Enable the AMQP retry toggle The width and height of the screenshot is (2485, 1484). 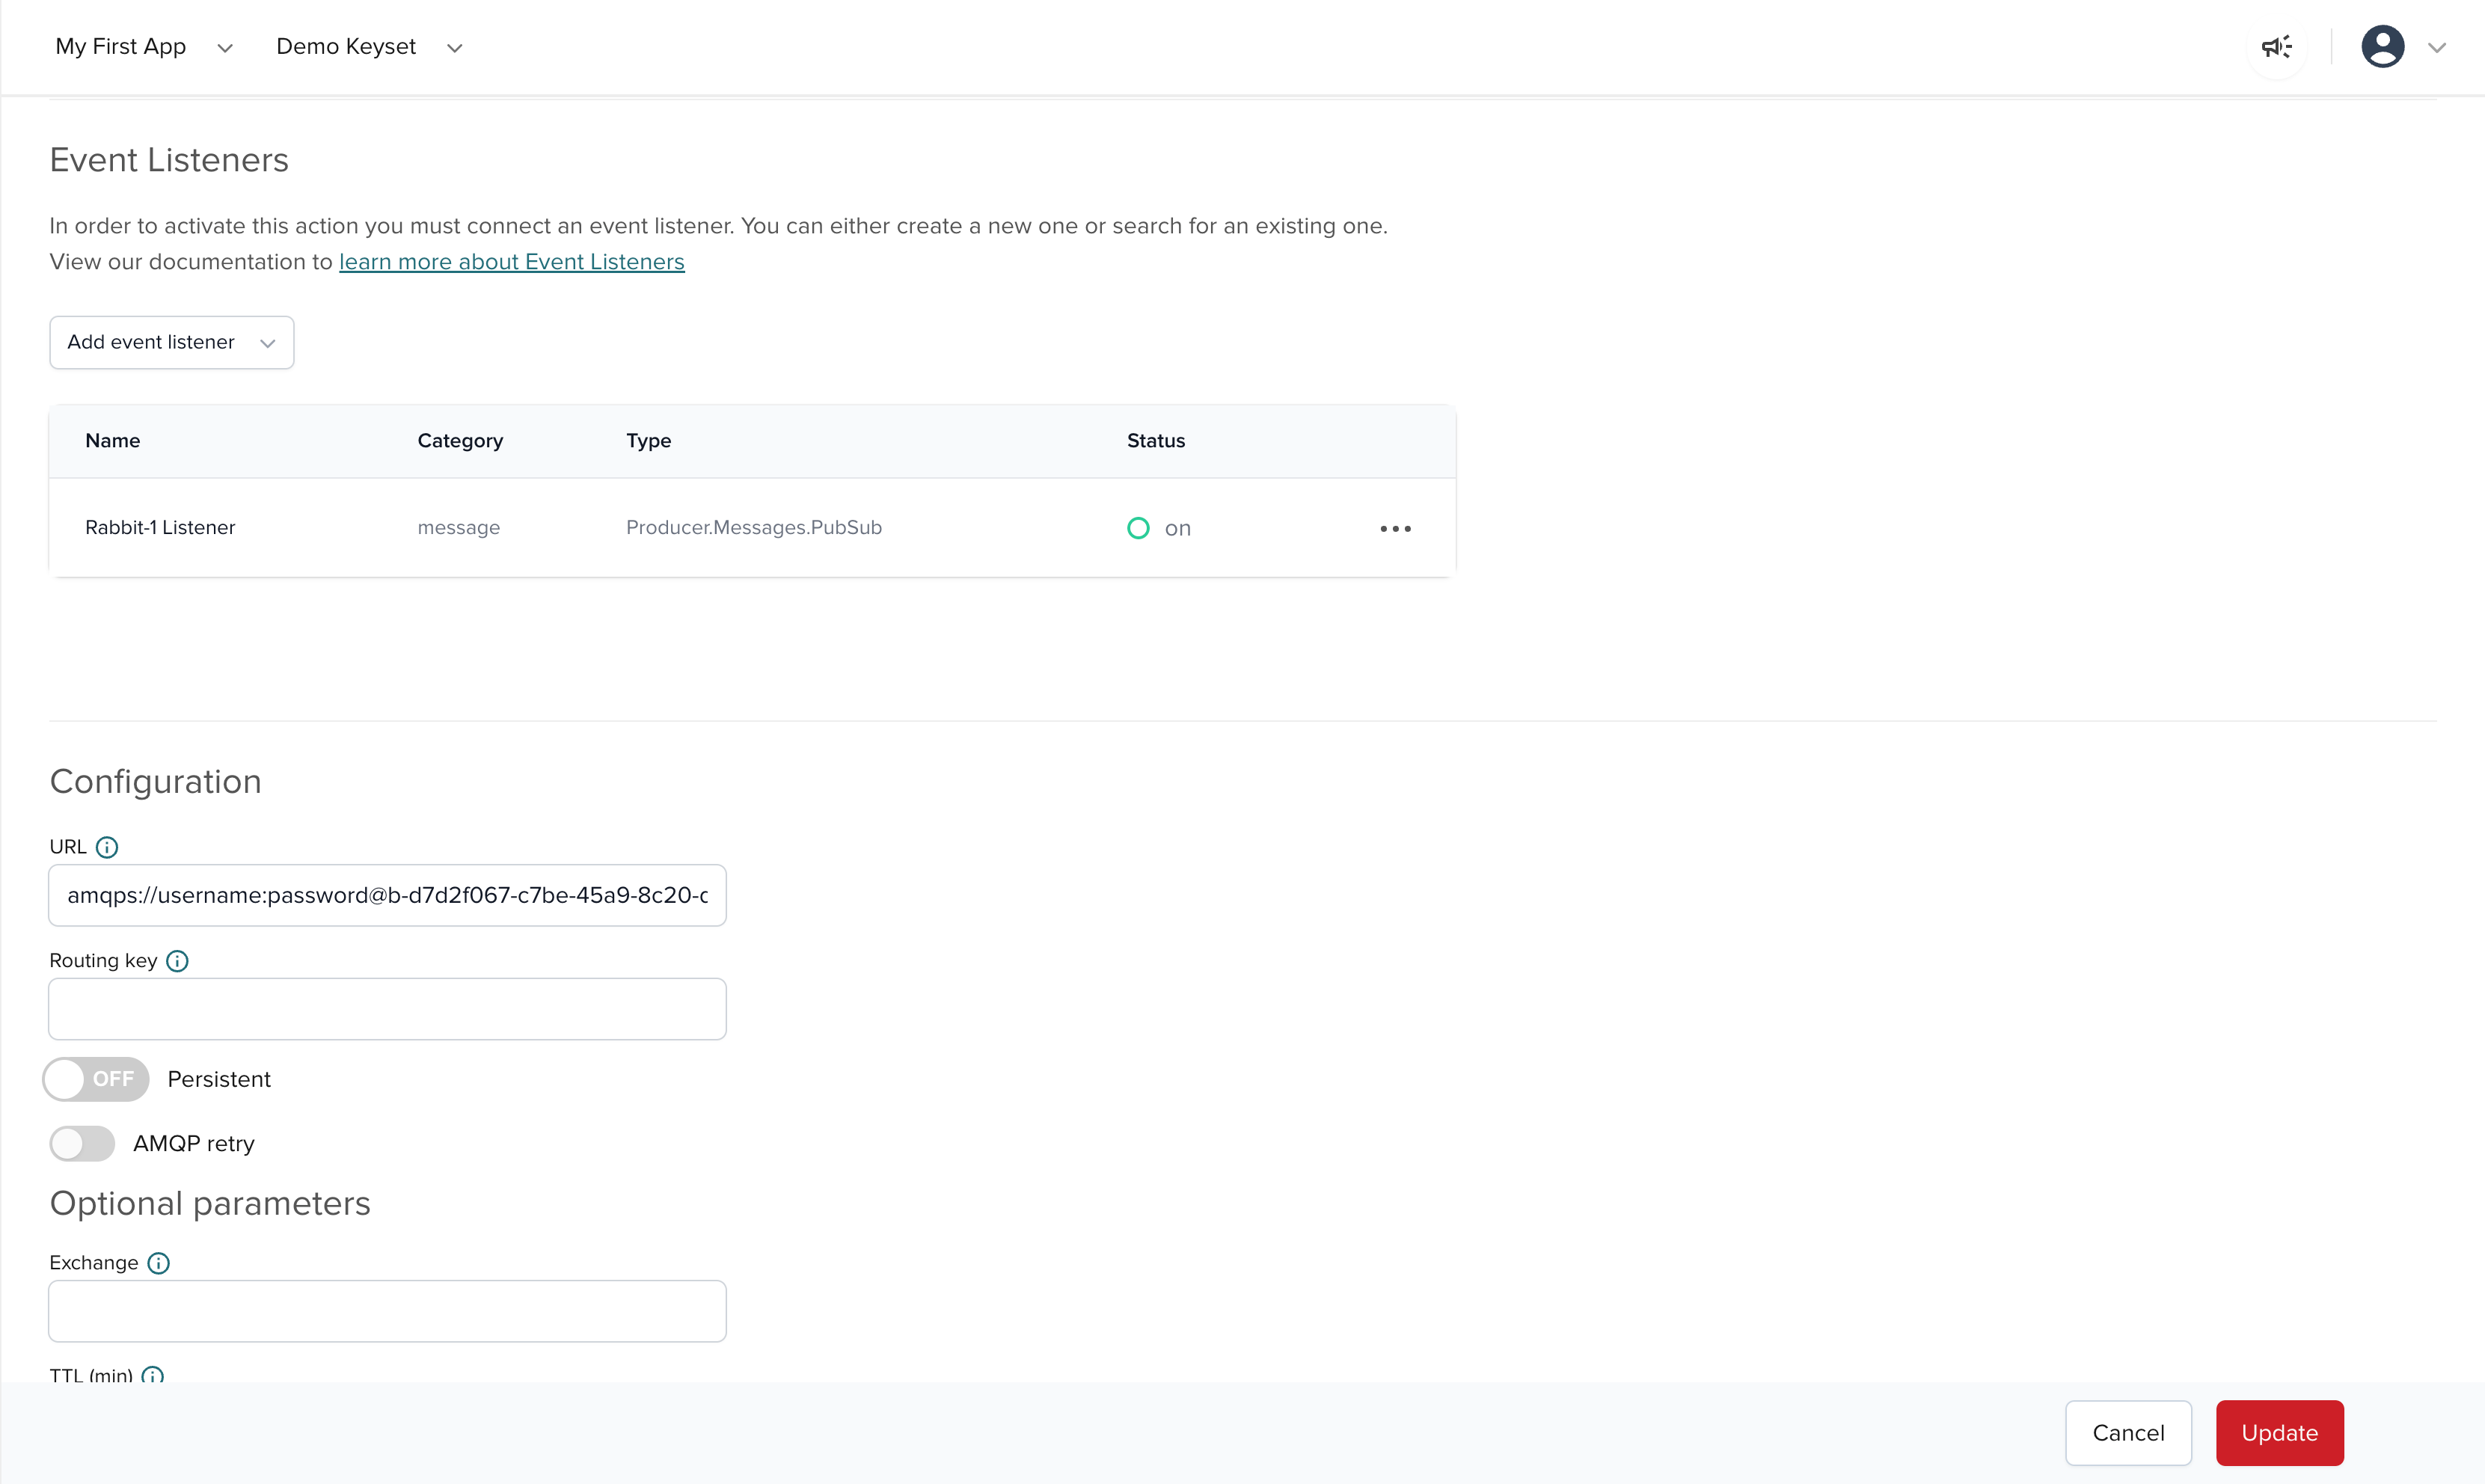pyautogui.click(x=82, y=1143)
